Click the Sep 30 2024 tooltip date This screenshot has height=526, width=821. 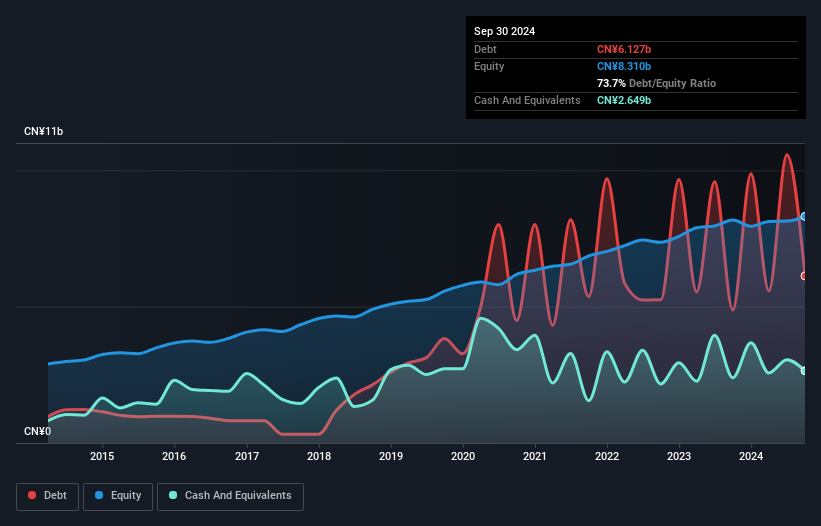pos(504,31)
